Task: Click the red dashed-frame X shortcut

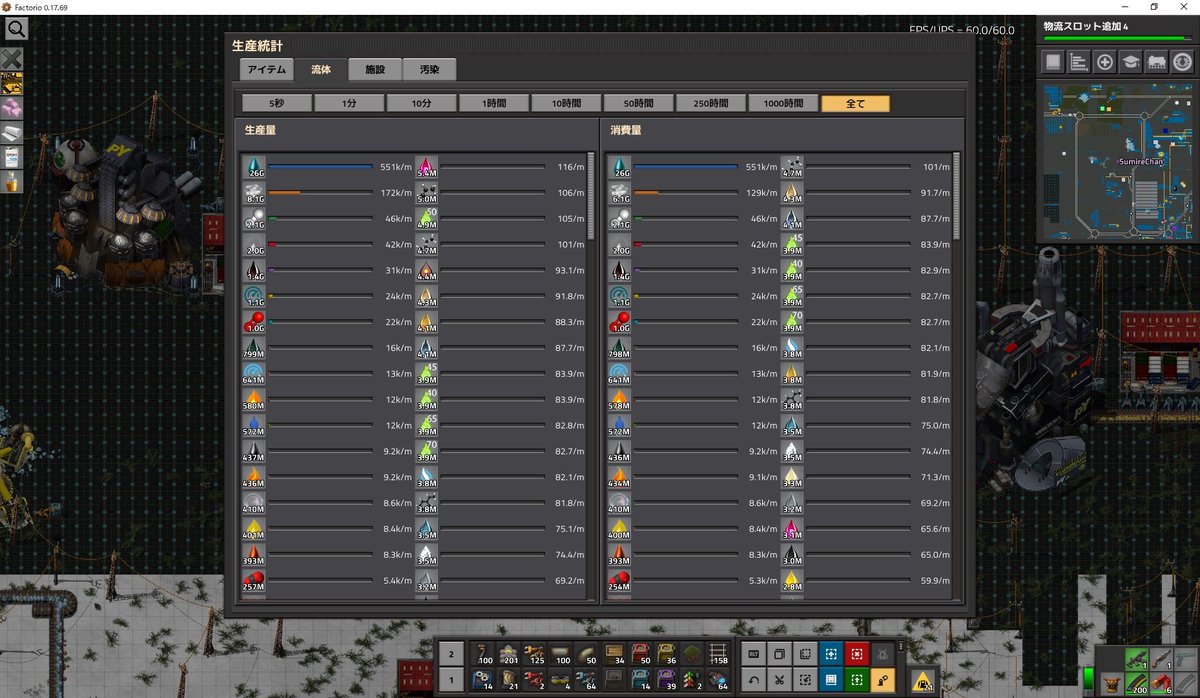Action: coord(856,655)
